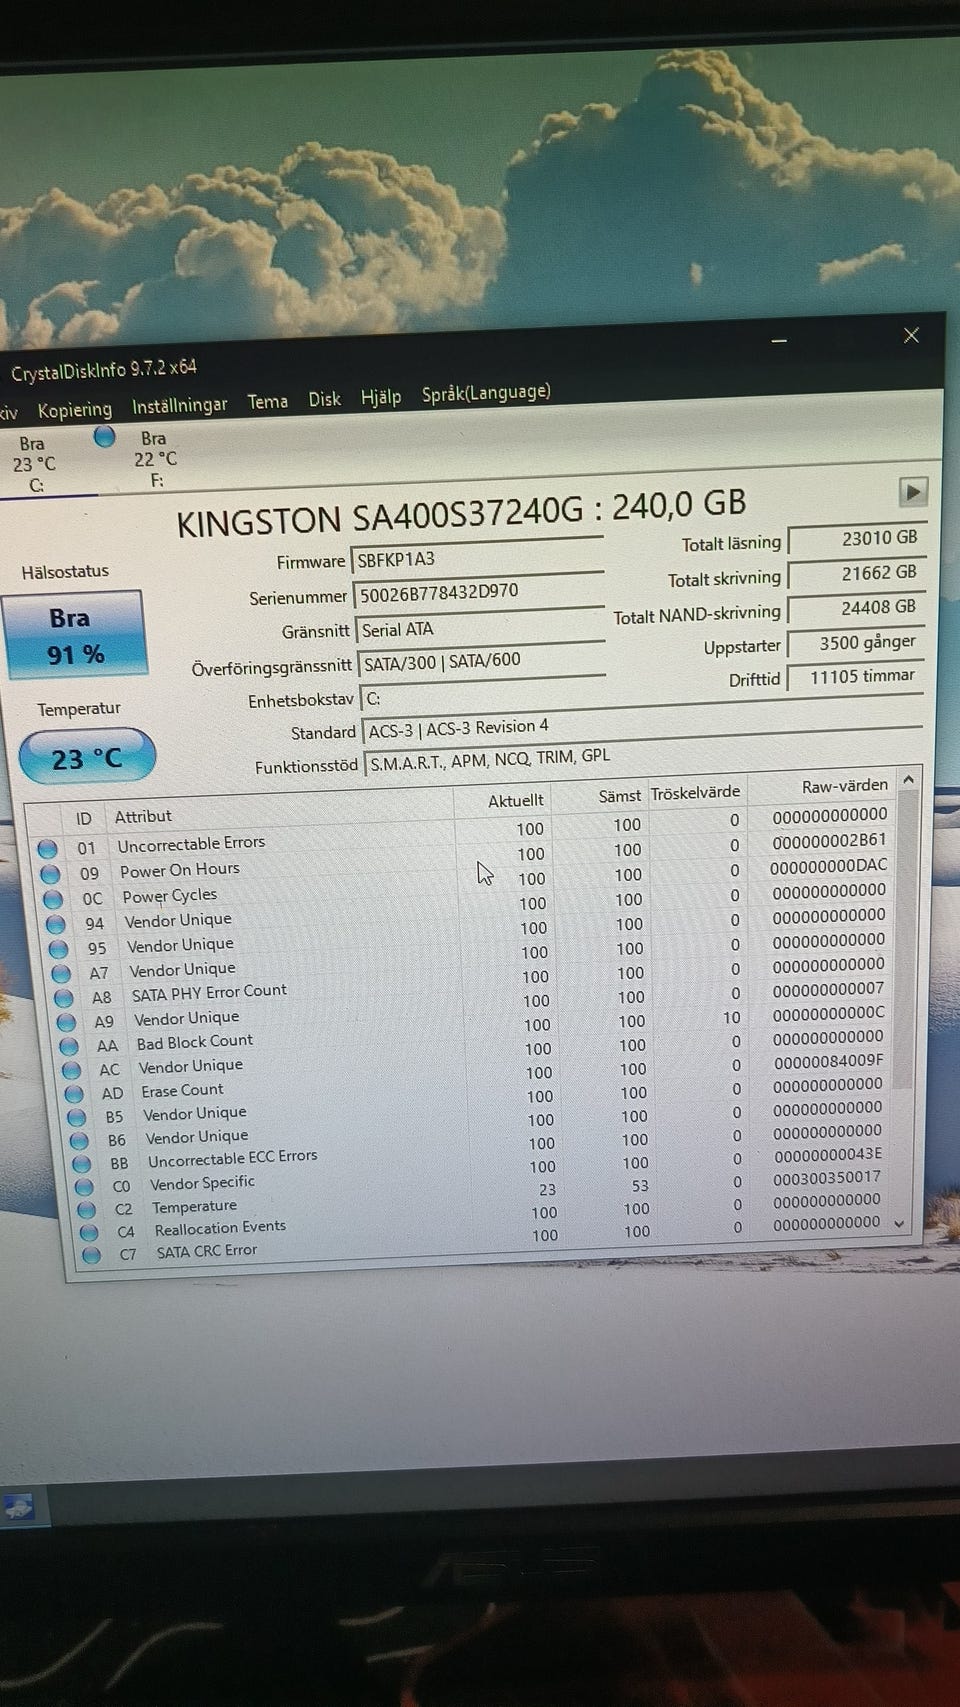
Task: Open the Inställningar menu
Action: click(180, 405)
